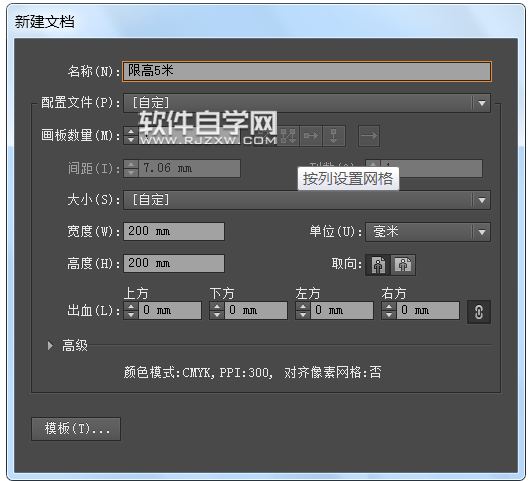
Task: Click the top bleed (上方) 0 mm field
Action: pyautogui.click(x=170, y=310)
